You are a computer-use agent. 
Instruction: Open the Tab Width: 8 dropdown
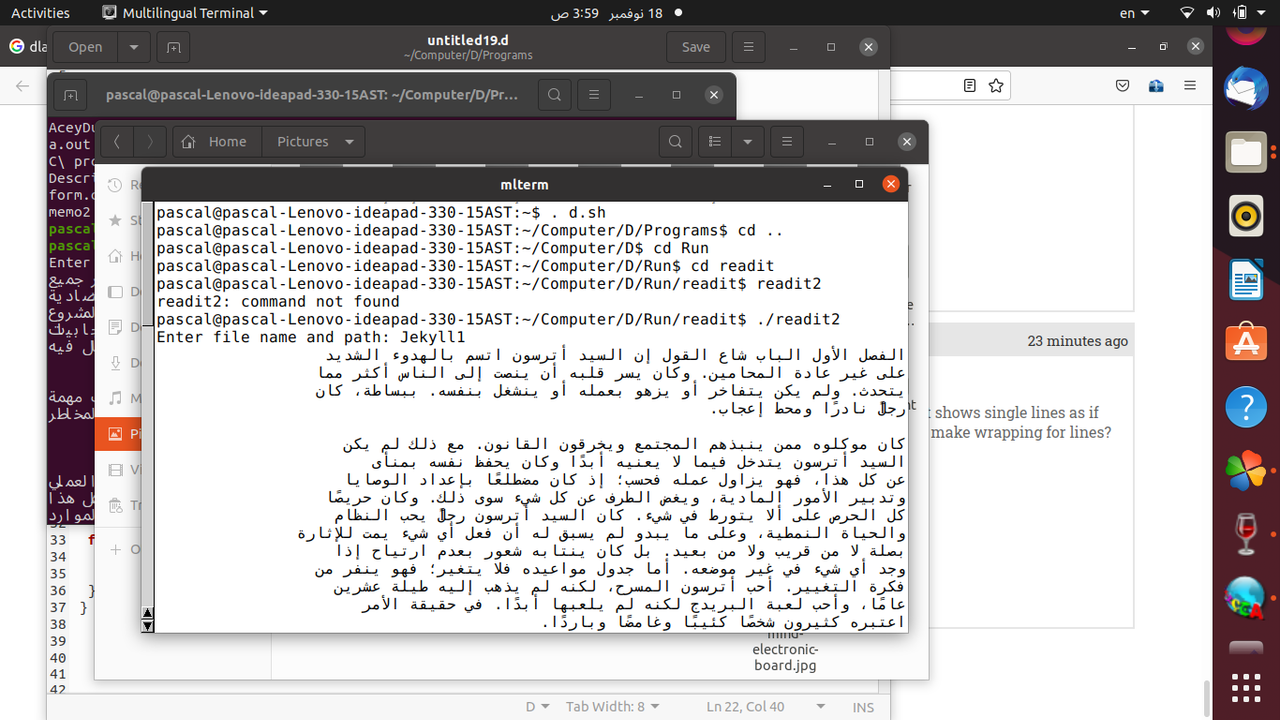[x=613, y=707]
